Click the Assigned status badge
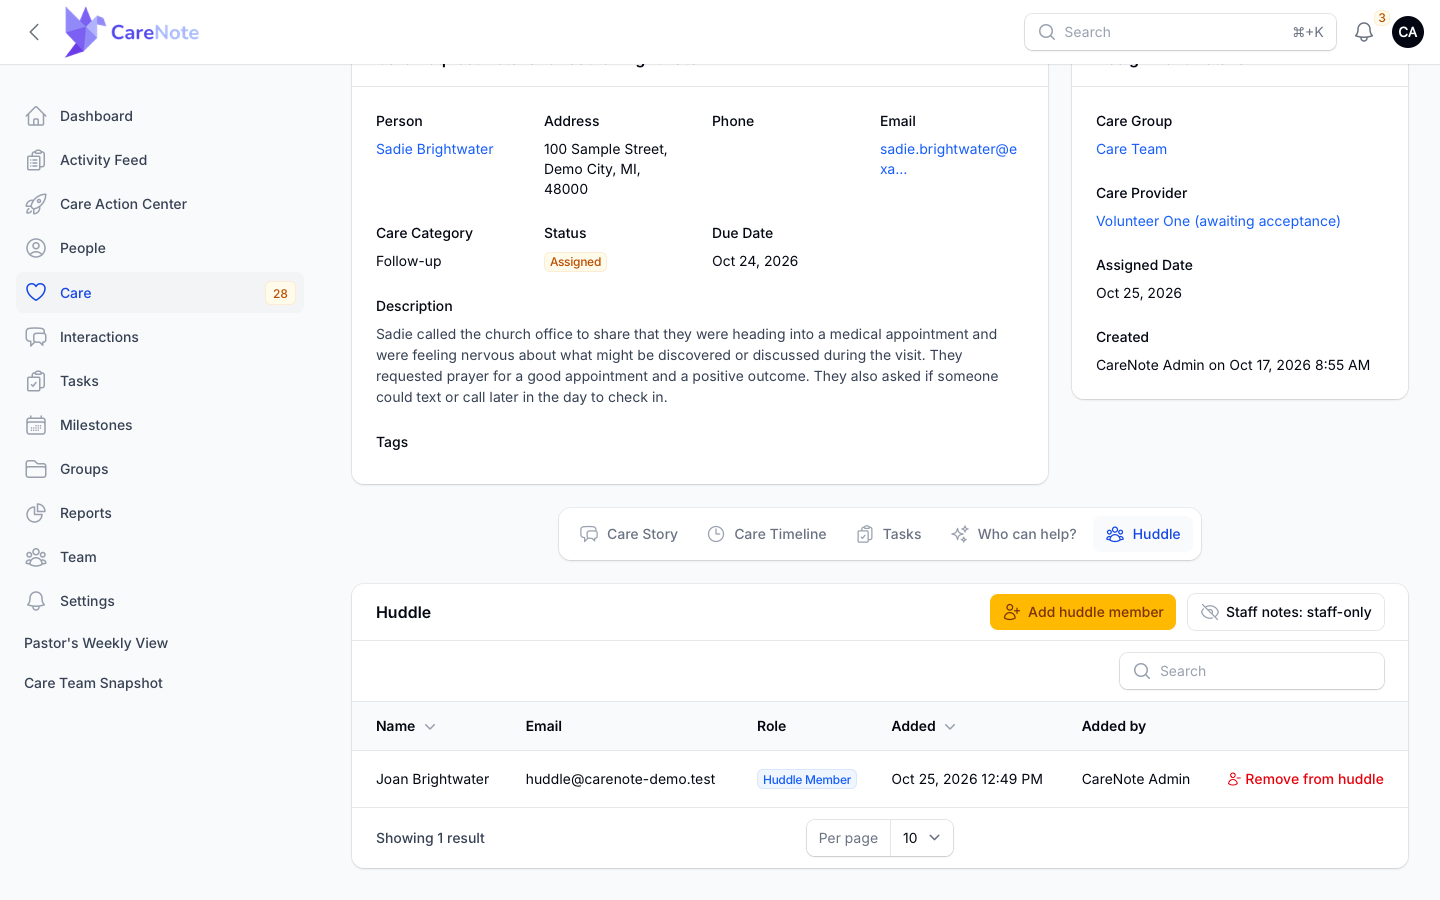This screenshot has height=900, width=1440. [x=576, y=262]
